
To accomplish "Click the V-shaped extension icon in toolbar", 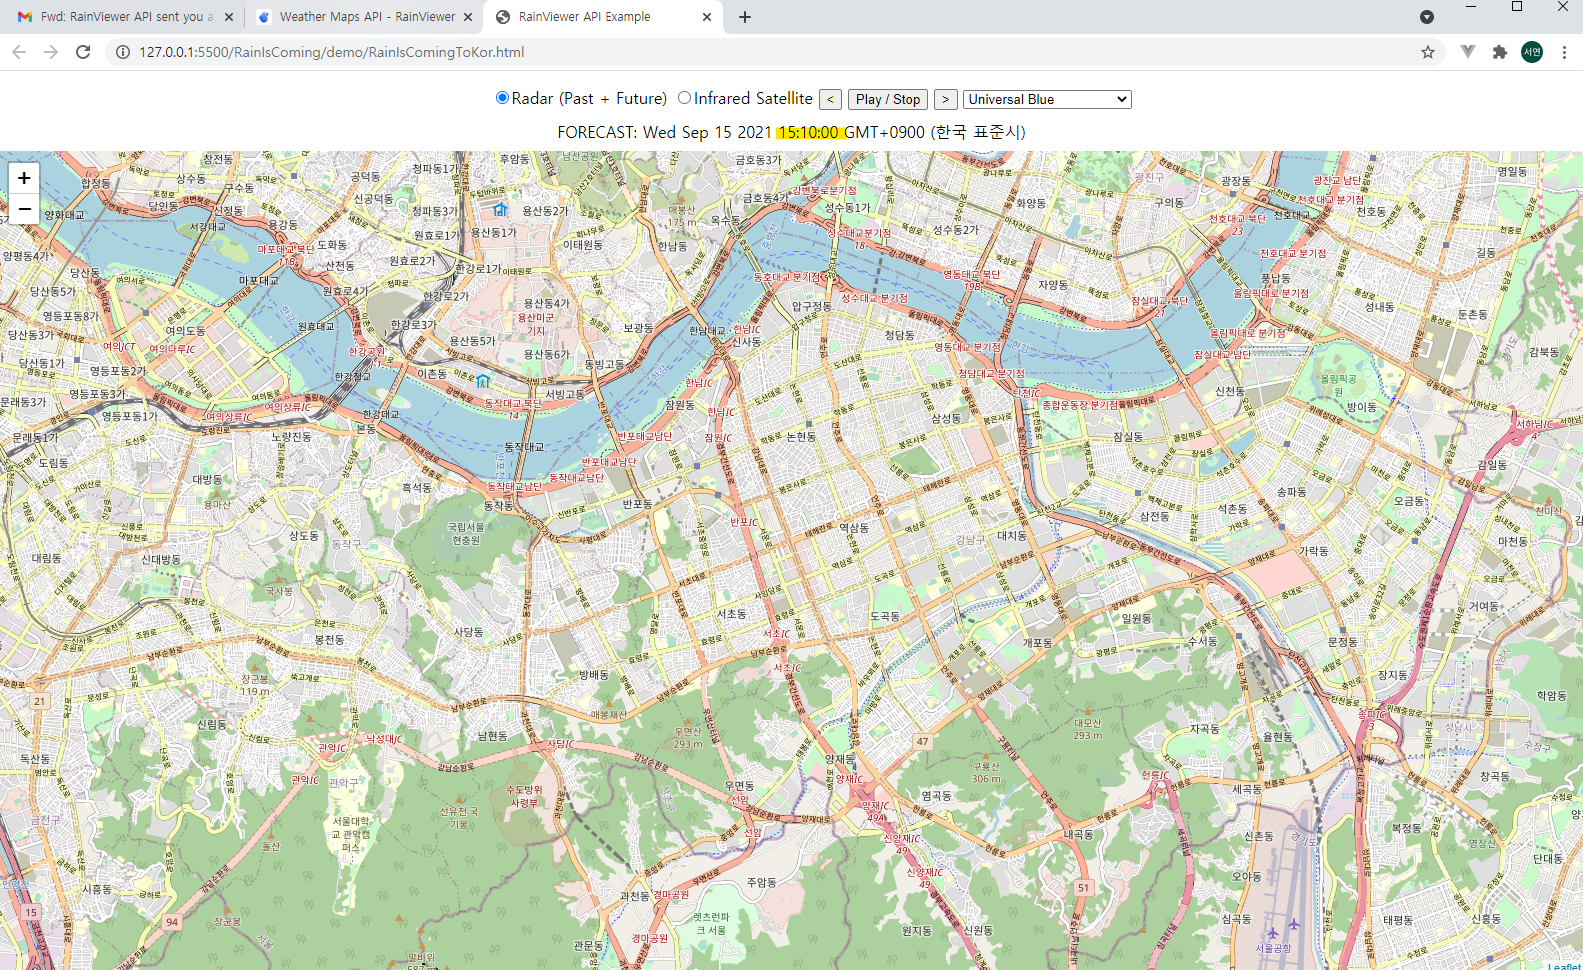I will (1468, 52).
